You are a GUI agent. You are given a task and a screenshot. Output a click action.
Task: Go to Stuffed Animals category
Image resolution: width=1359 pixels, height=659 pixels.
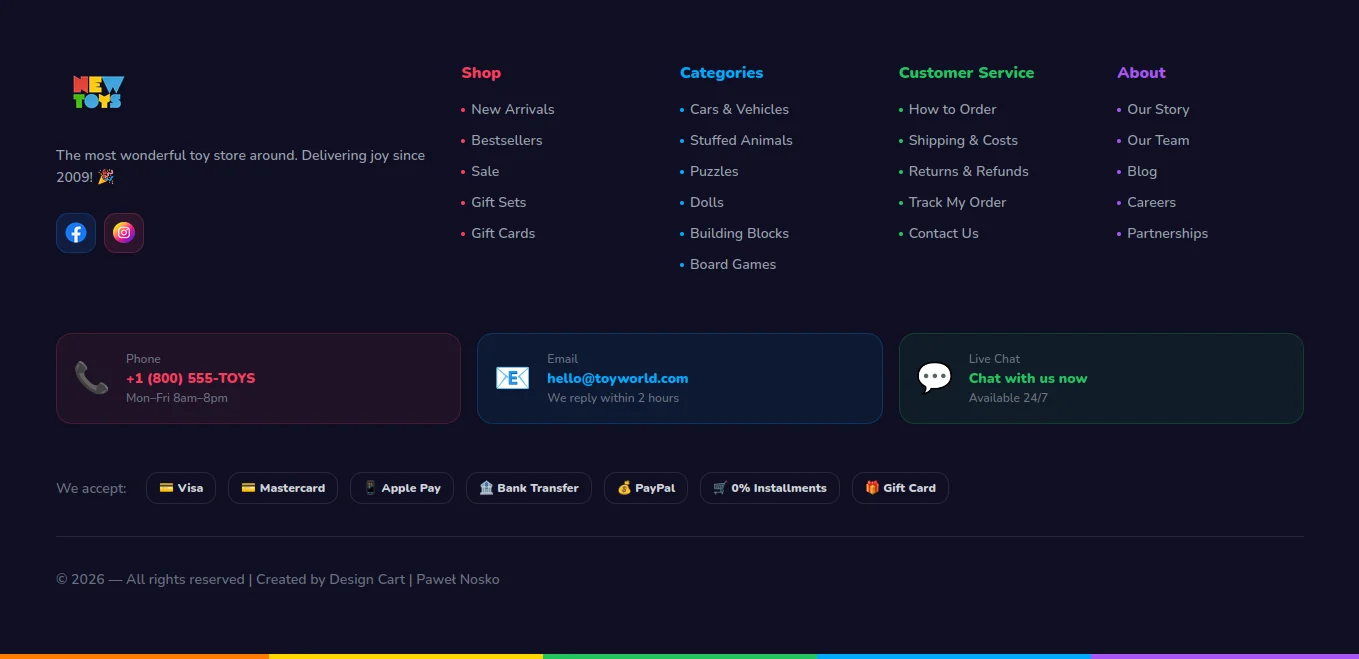pyautogui.click(x=741, y=140)
